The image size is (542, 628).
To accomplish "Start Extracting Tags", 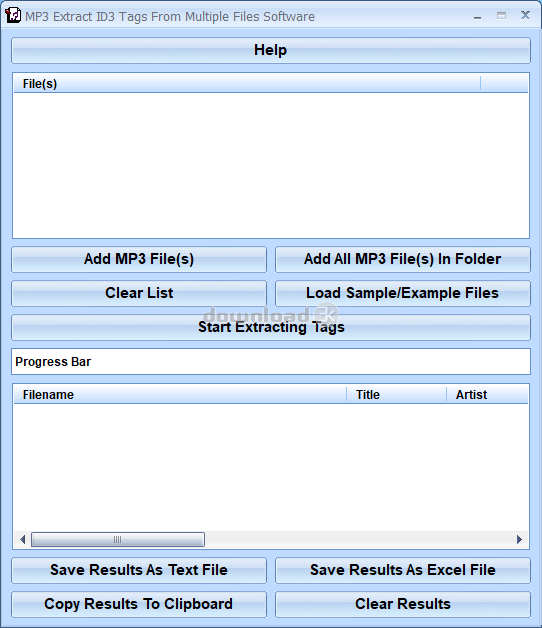I will click(271, 327).
